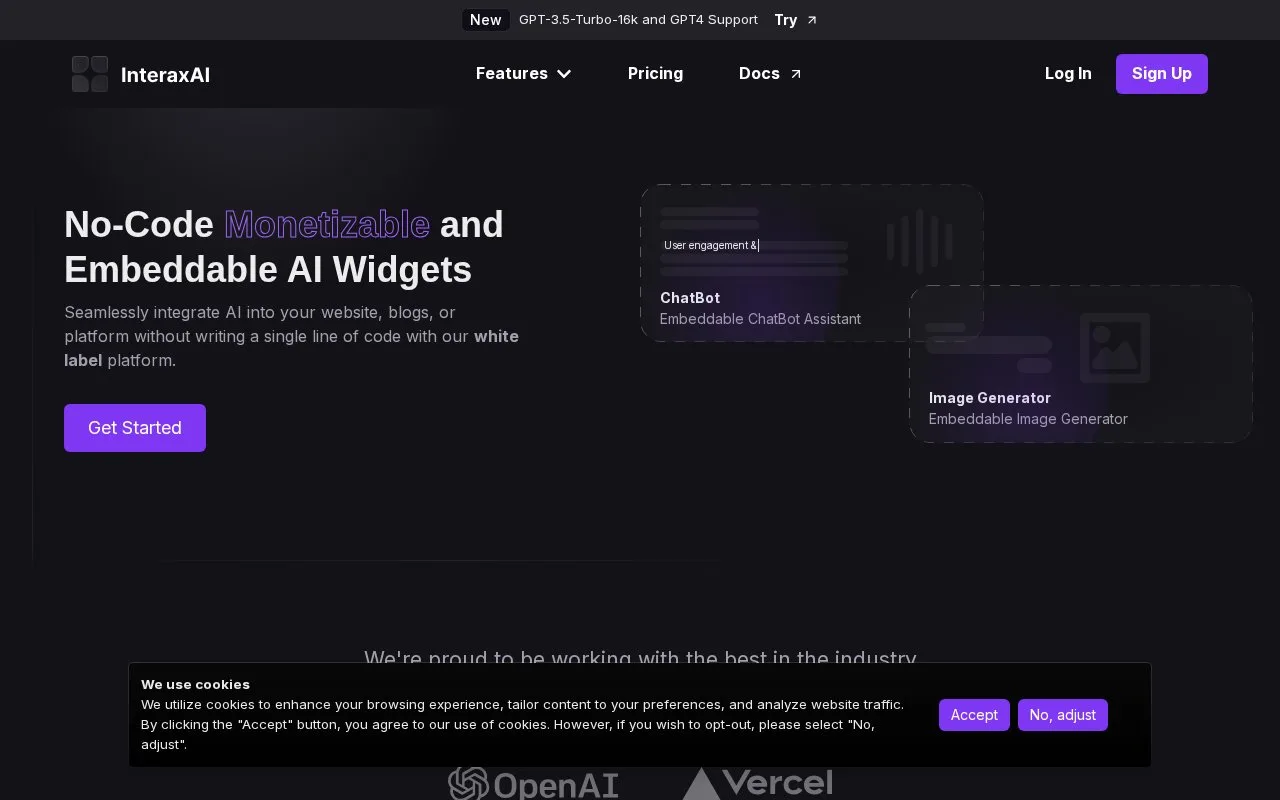Screen dimensions: 1280x800
Task: Select the "No, adjust" cookie button
Action: [x=1063, y=715]
